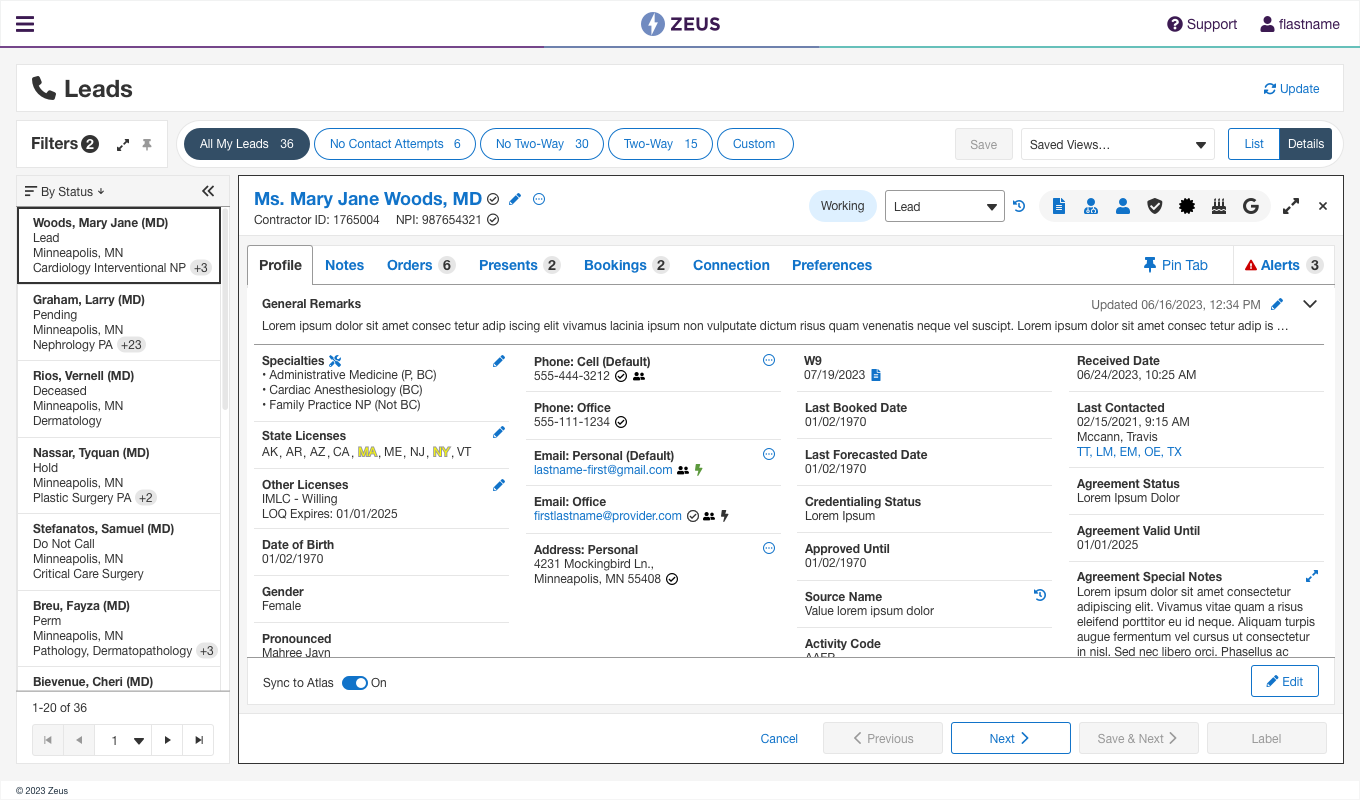Open the shield verification icon
The image size is (1360, 800).
pos(1155,206)
